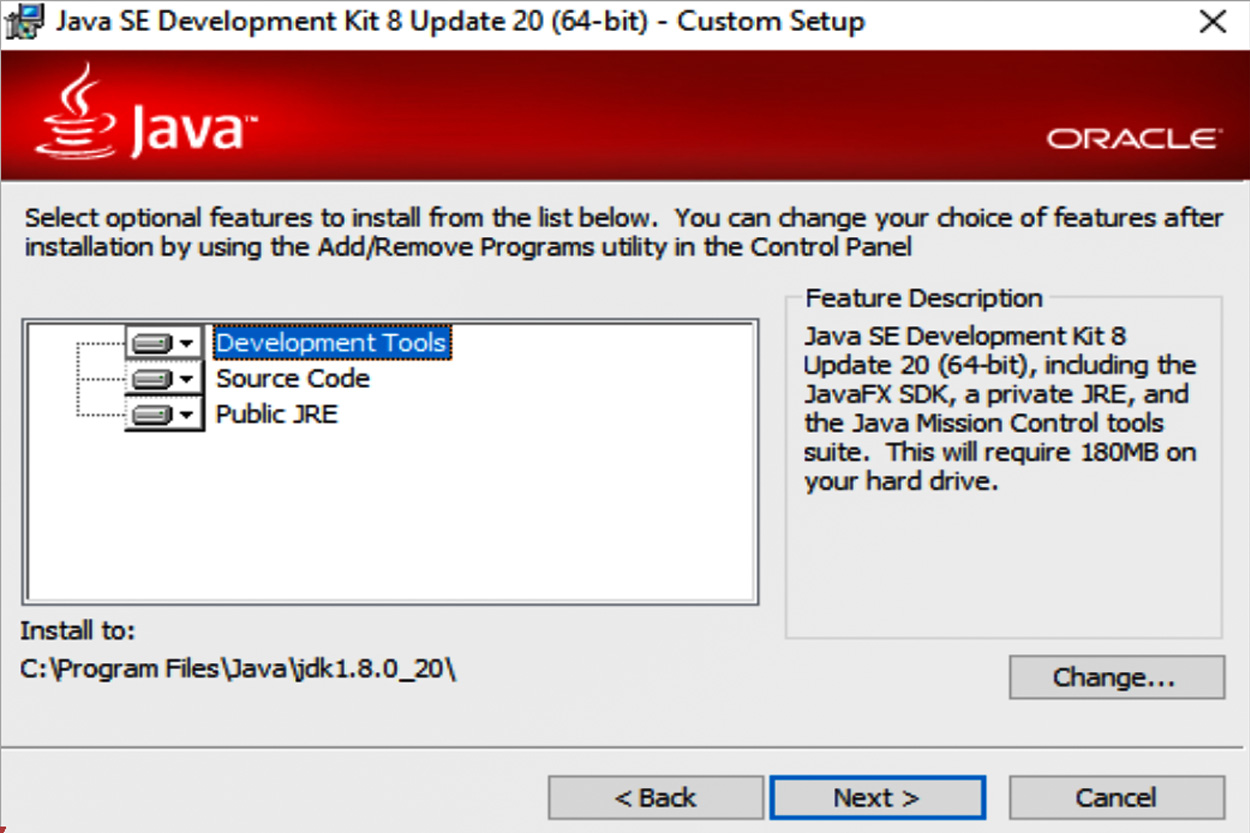Close the Custom Setup window

[x=1213, y=22]
